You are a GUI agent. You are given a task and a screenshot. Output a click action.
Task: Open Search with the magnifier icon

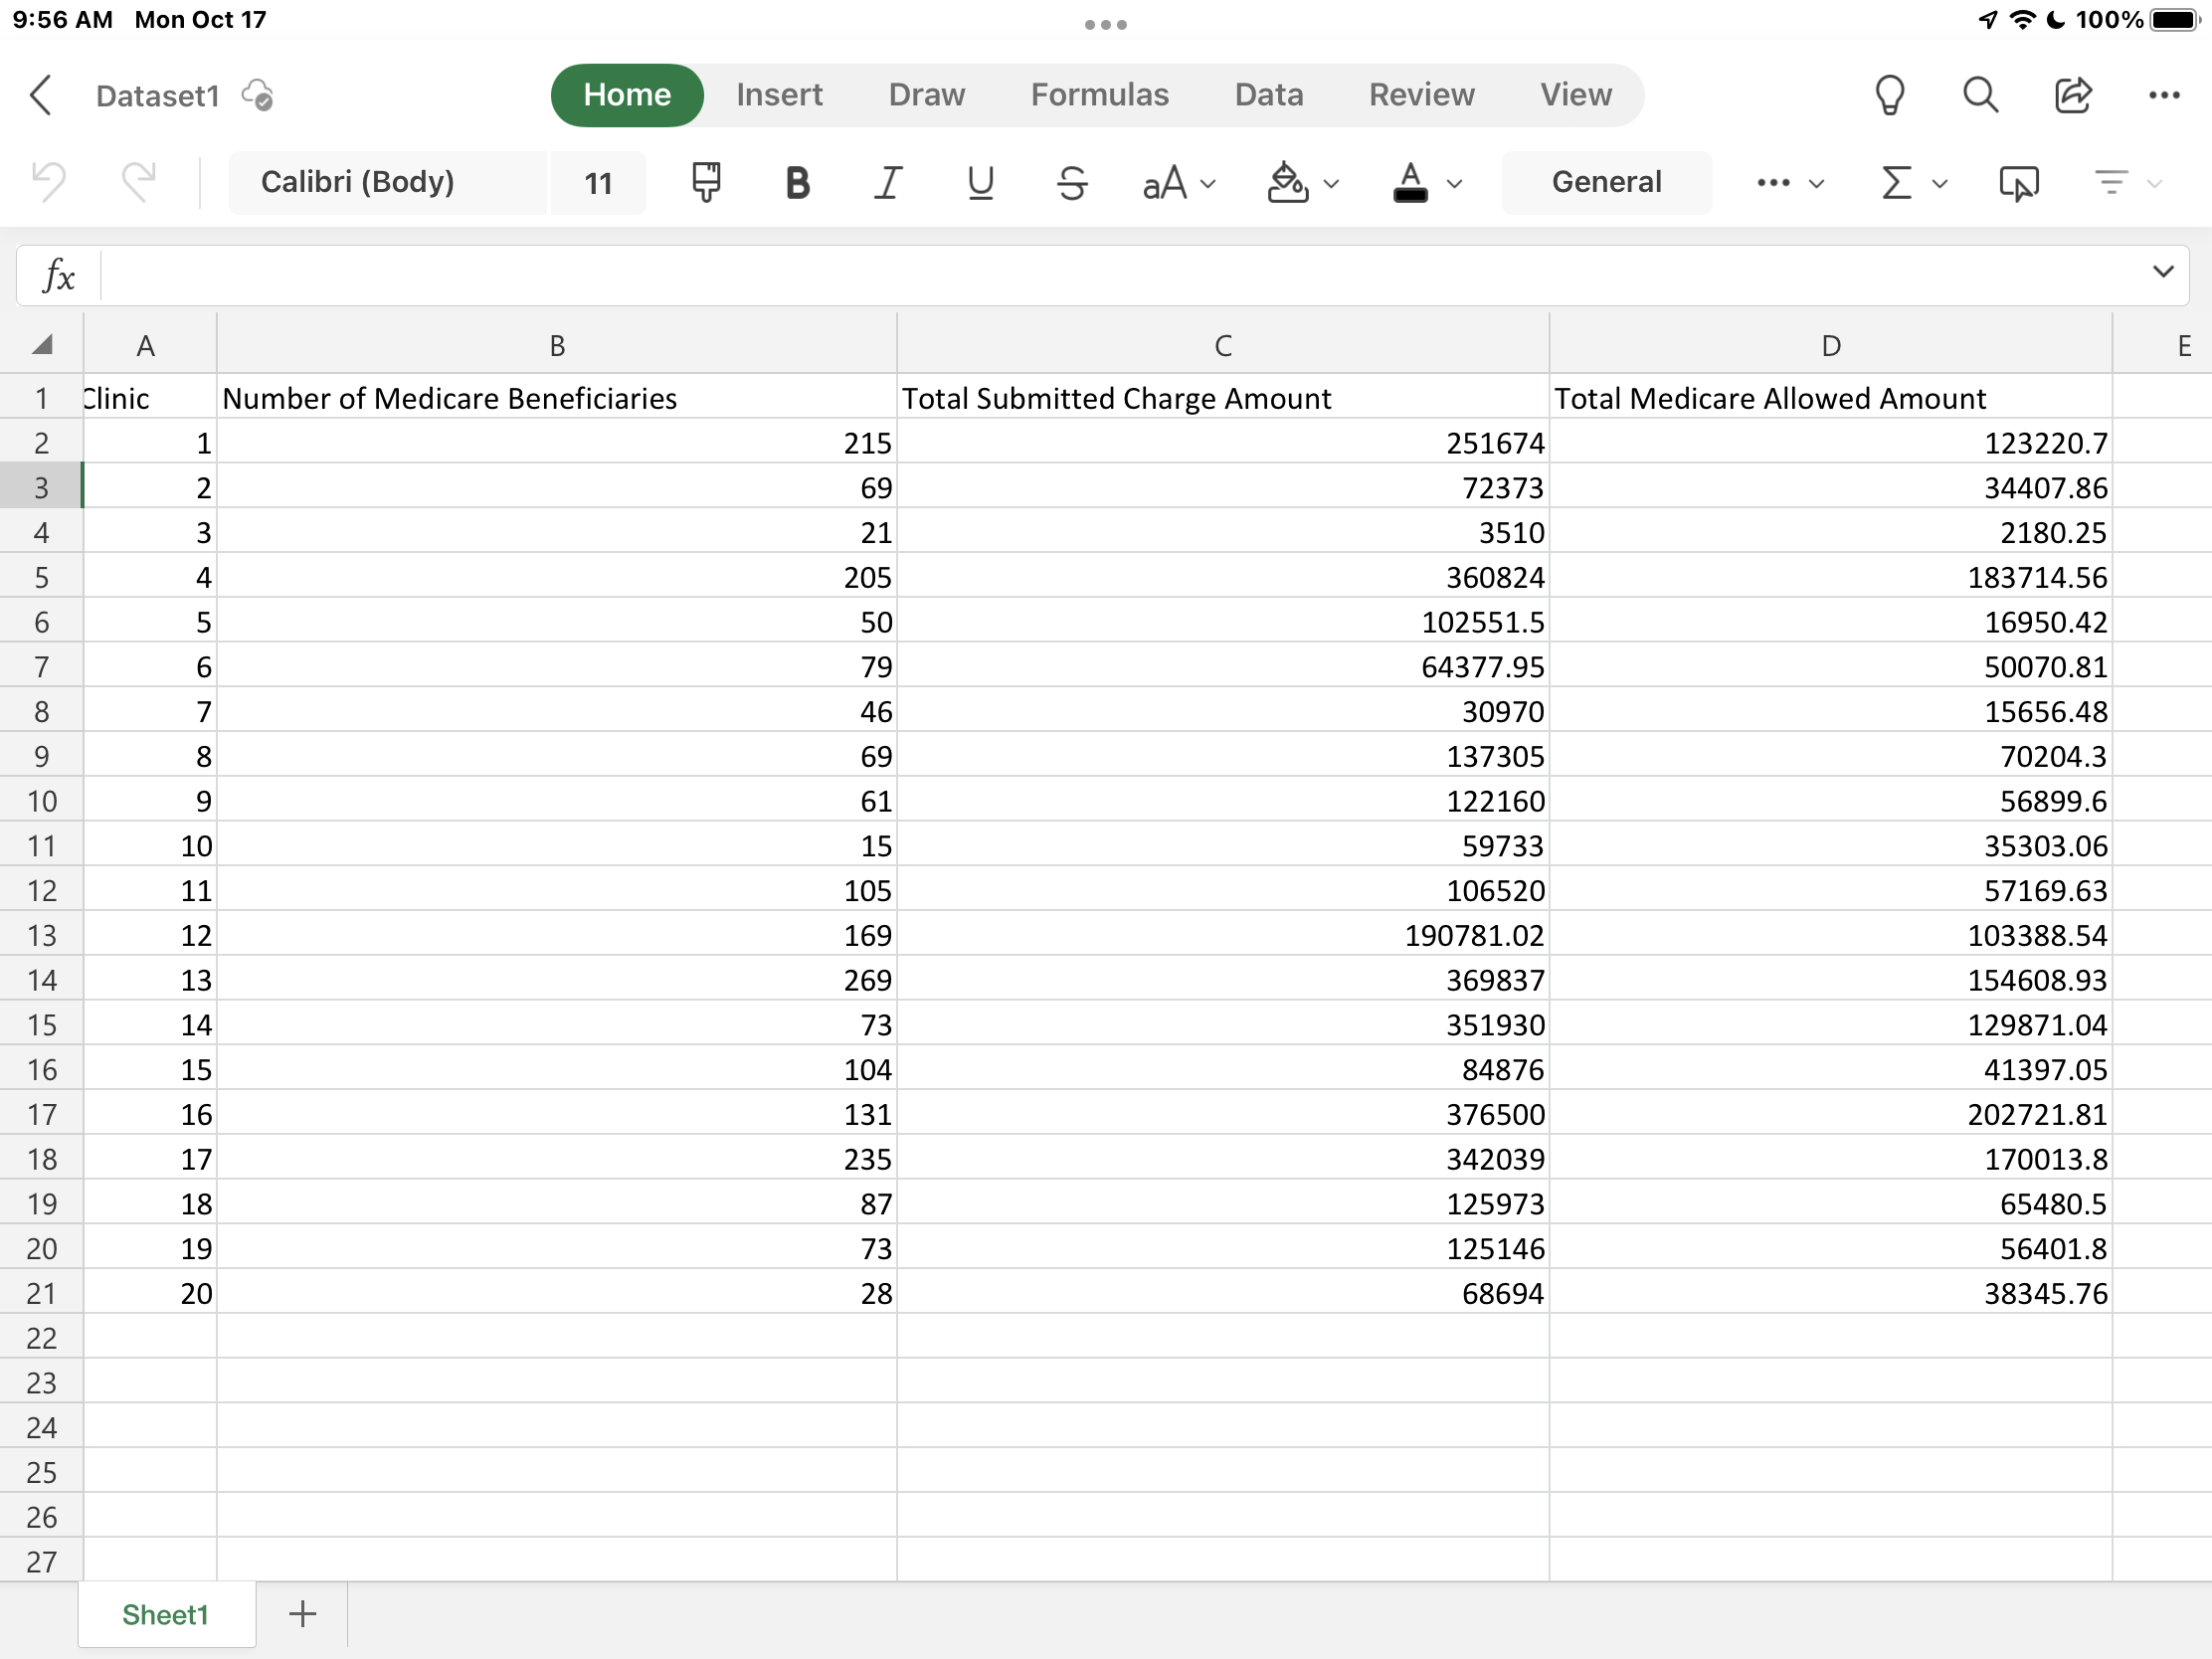[x=1979, y=95]
